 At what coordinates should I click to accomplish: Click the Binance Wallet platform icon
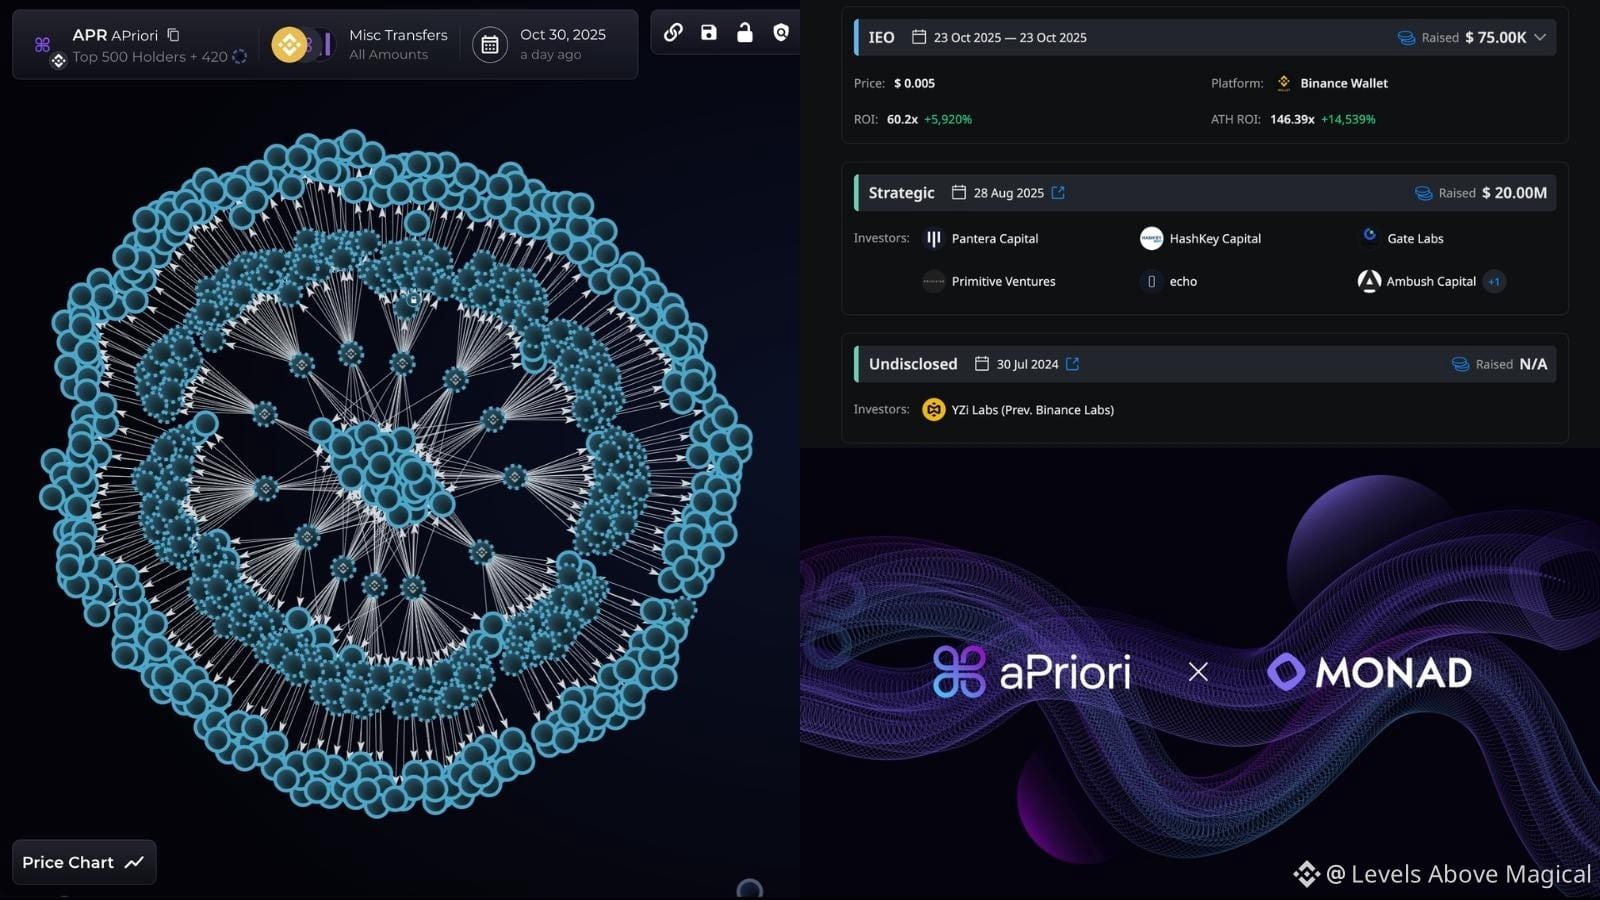tap(1284, 83)
